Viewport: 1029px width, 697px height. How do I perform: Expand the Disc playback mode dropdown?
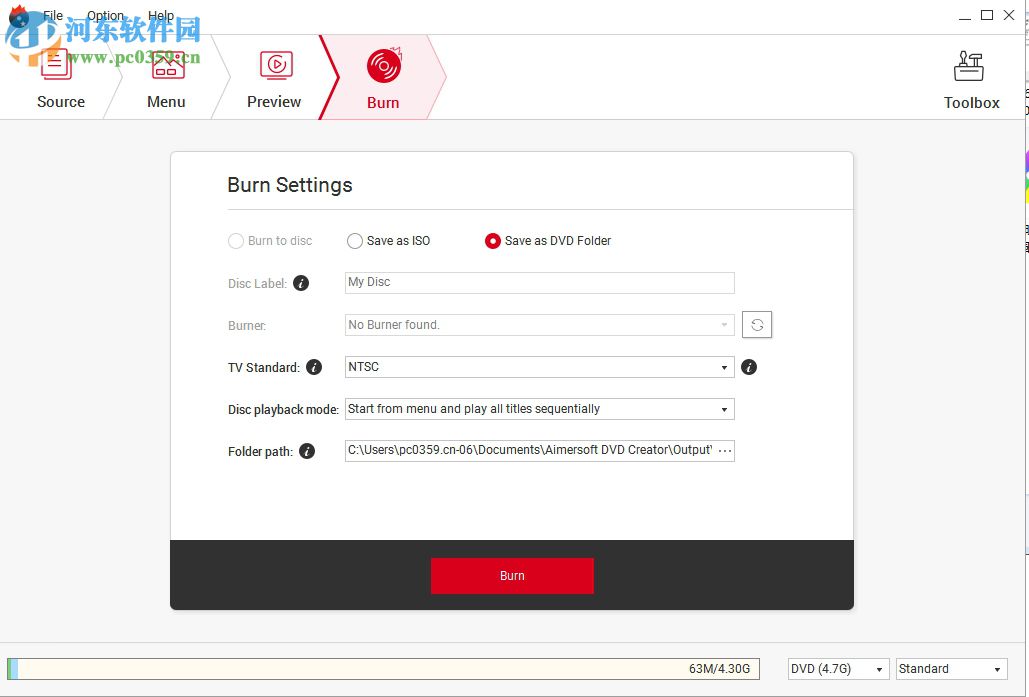click(x=539, y=409)
